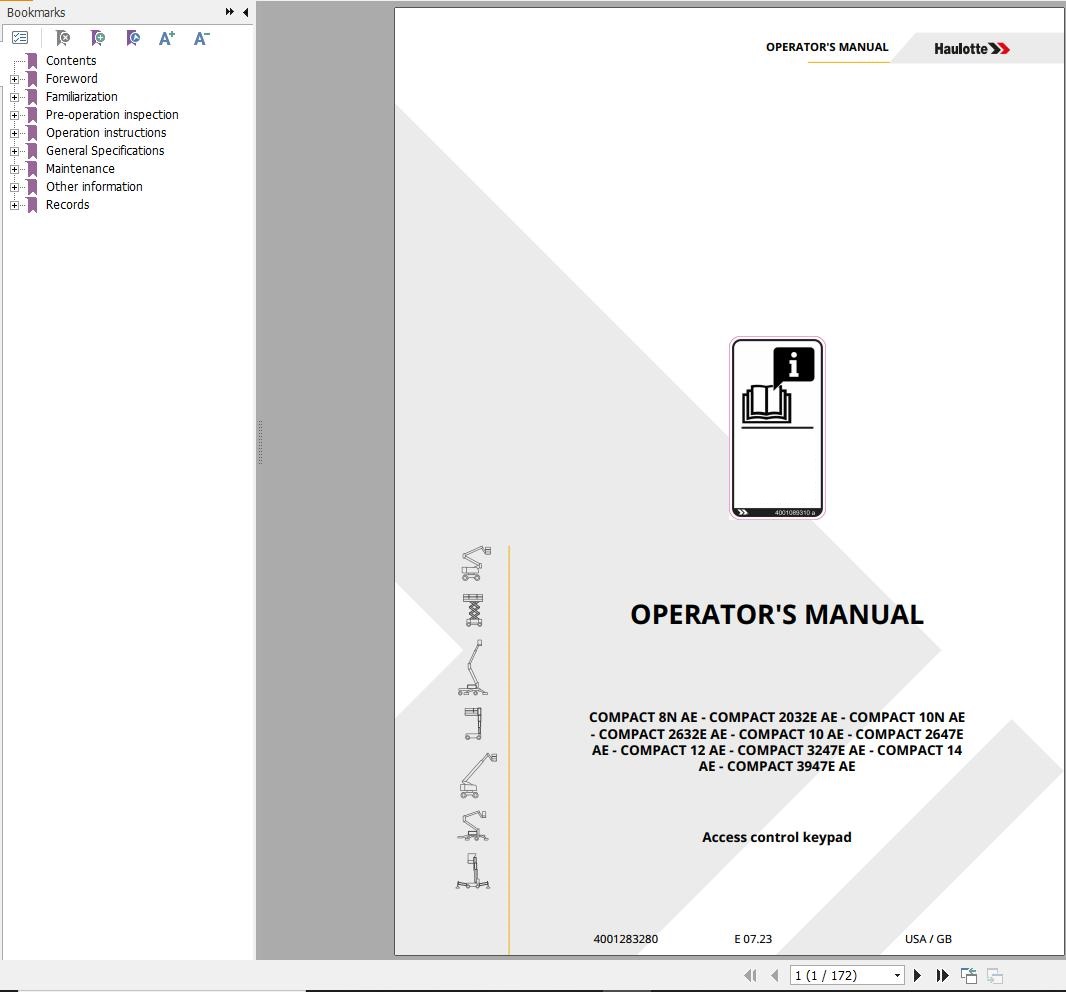
Task: Click the Access control keypad text
Action: 776,837
